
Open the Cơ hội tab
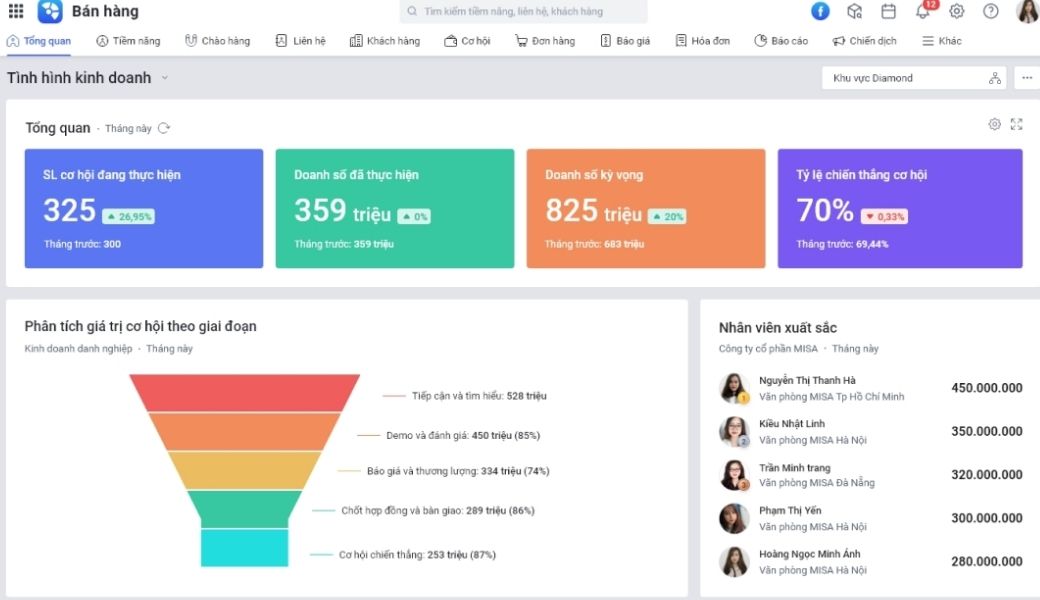[467, 41]
